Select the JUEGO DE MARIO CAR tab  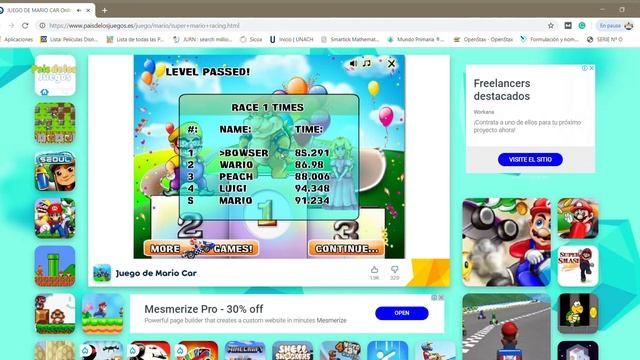click(x=46, y=10)
